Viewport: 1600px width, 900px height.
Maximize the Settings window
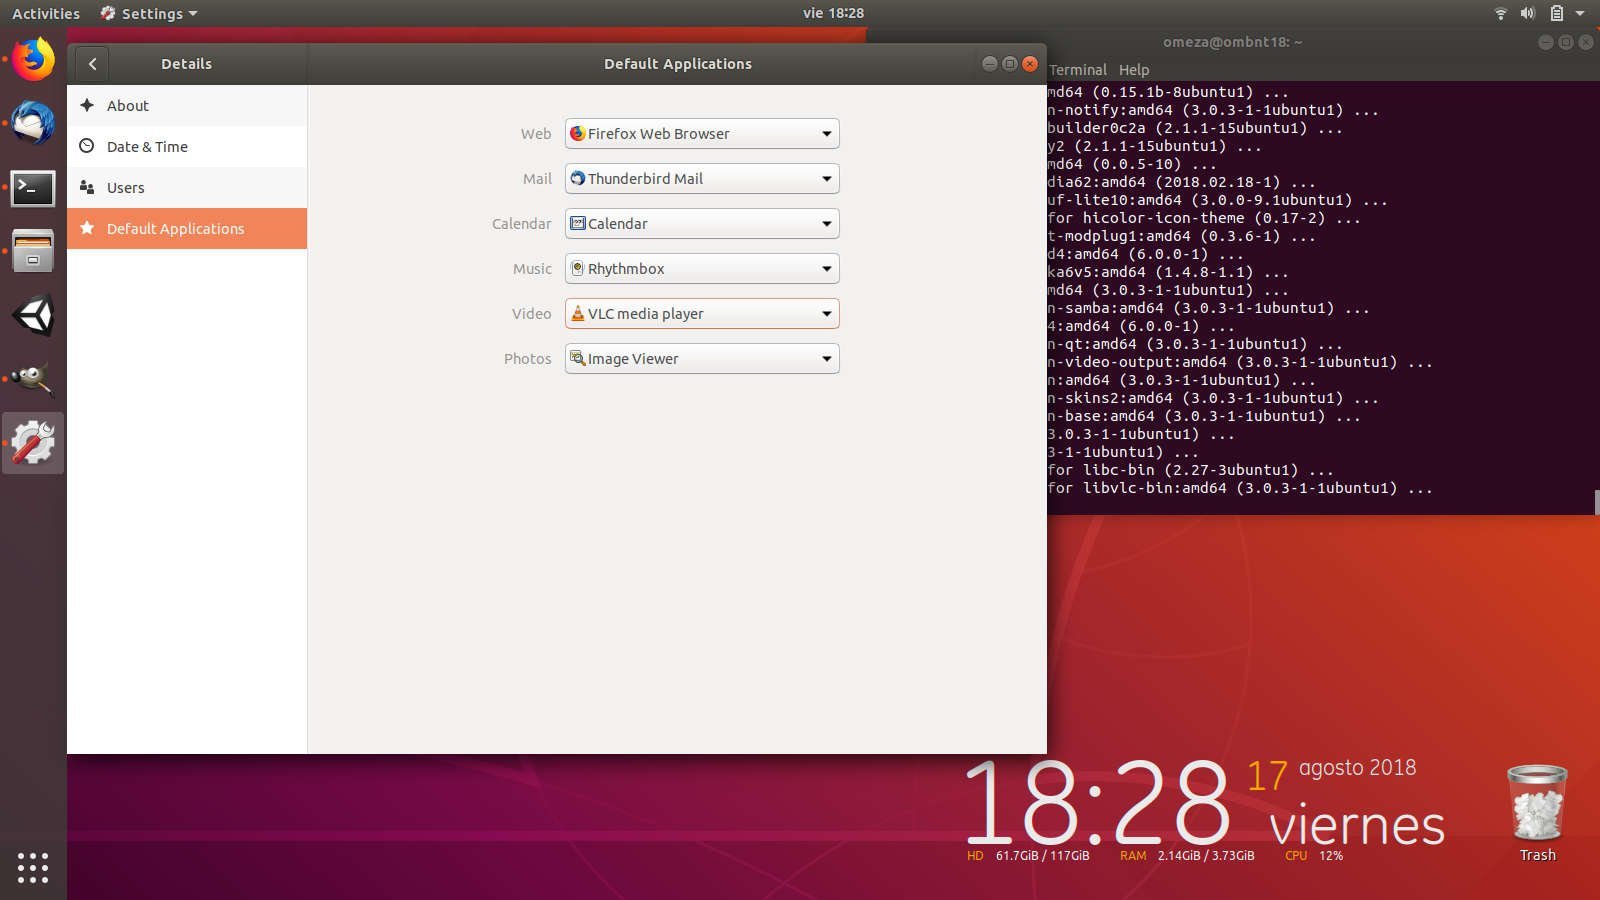[x=1010, y=64]
